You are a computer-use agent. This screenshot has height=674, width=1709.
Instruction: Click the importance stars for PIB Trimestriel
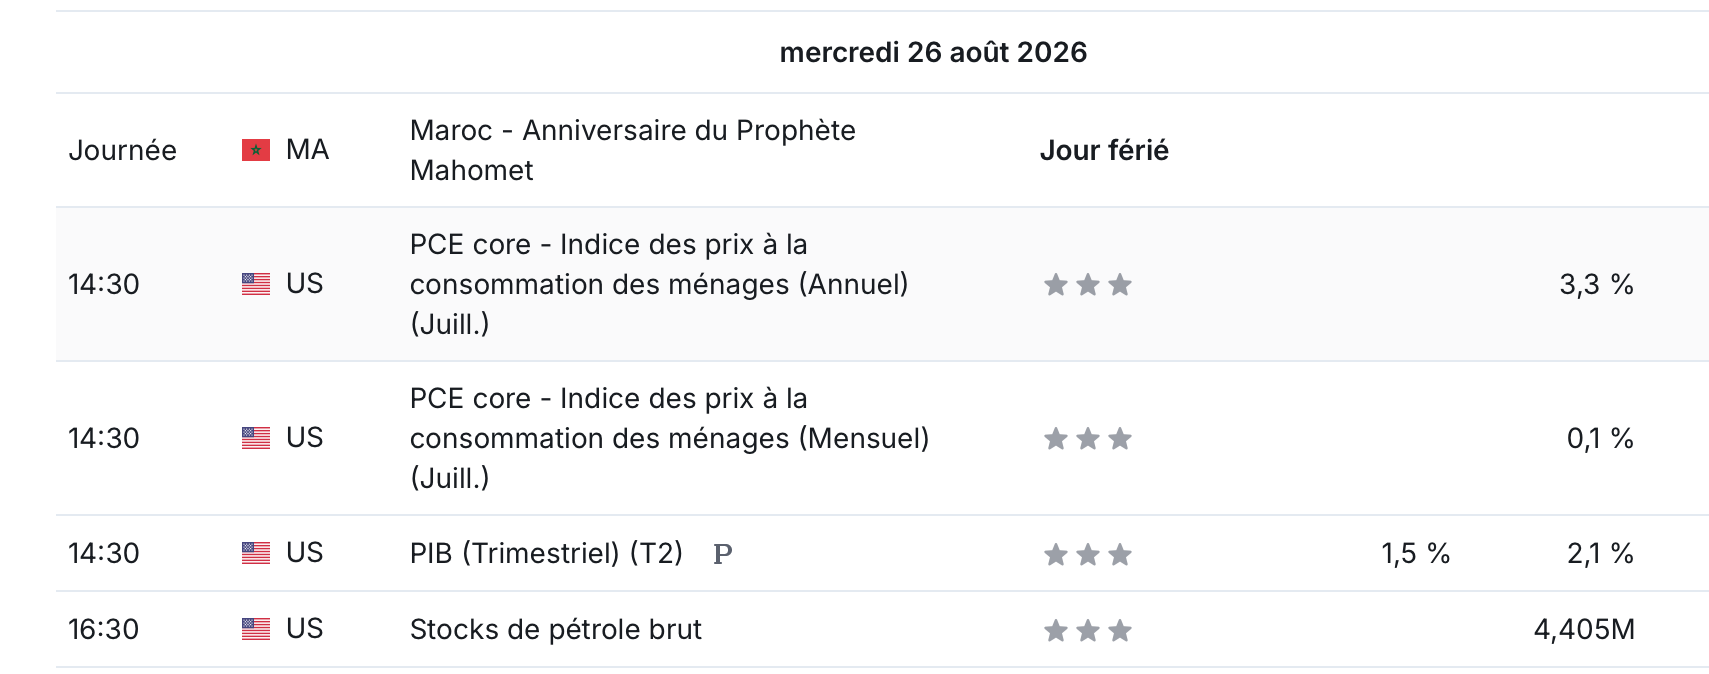tap(1088, 554)
